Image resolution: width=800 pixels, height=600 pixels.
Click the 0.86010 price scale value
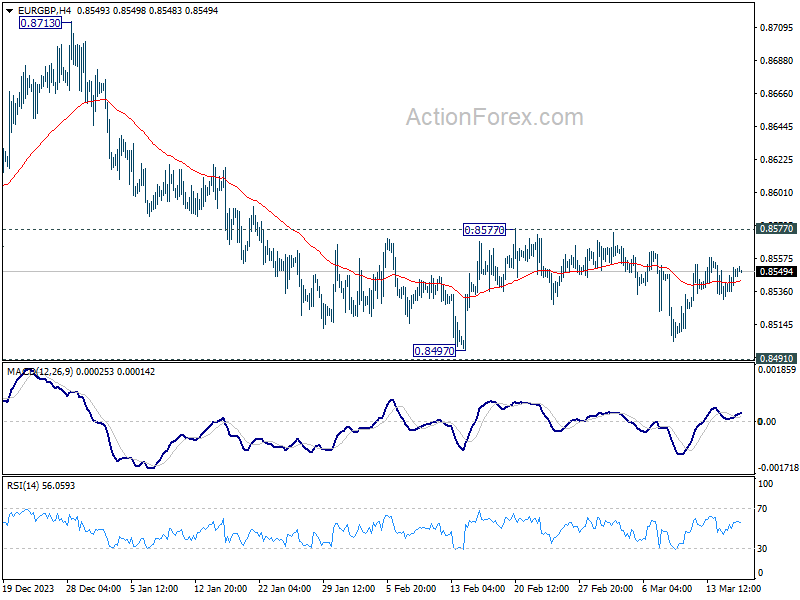tap(777, 193)
